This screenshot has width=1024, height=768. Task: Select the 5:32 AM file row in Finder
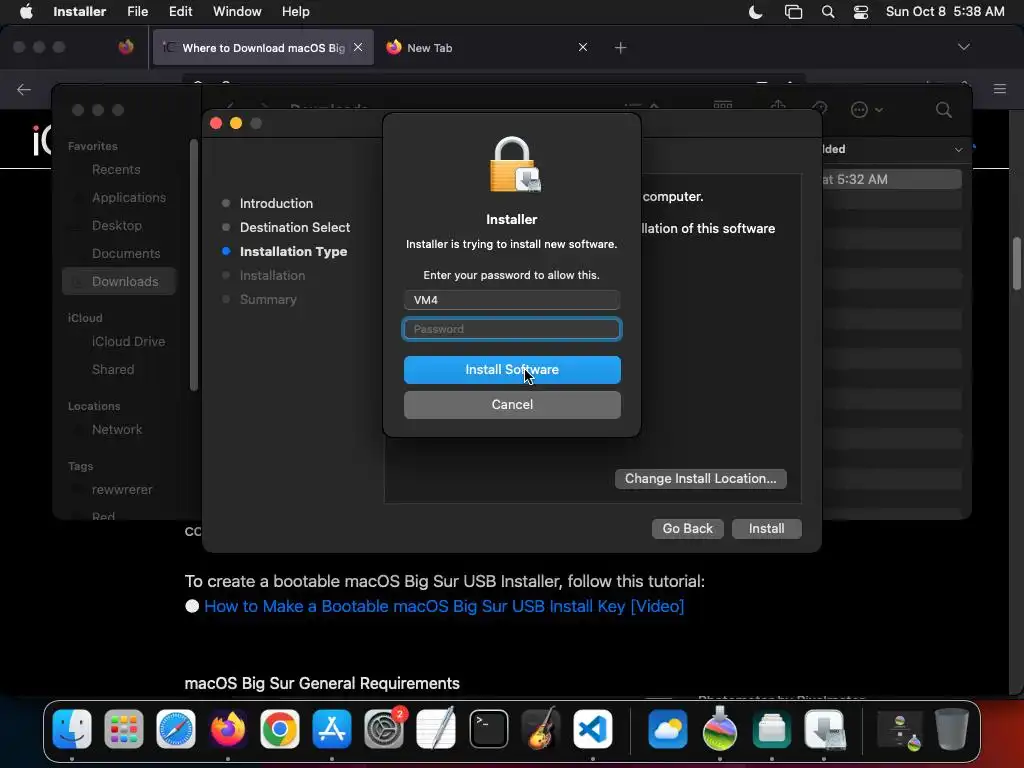click(891, 180)
